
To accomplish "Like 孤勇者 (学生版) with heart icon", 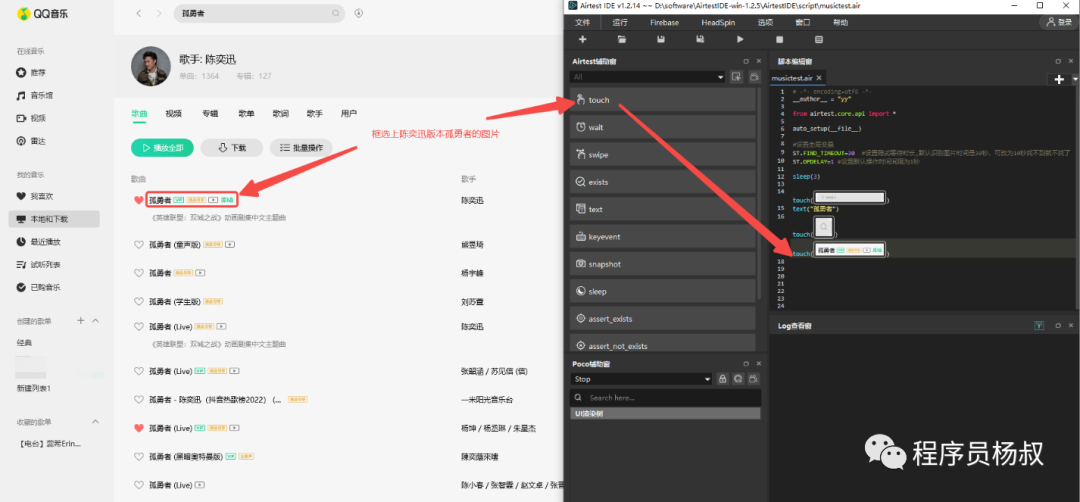I will pyautogui.click(x=138, y=301).
